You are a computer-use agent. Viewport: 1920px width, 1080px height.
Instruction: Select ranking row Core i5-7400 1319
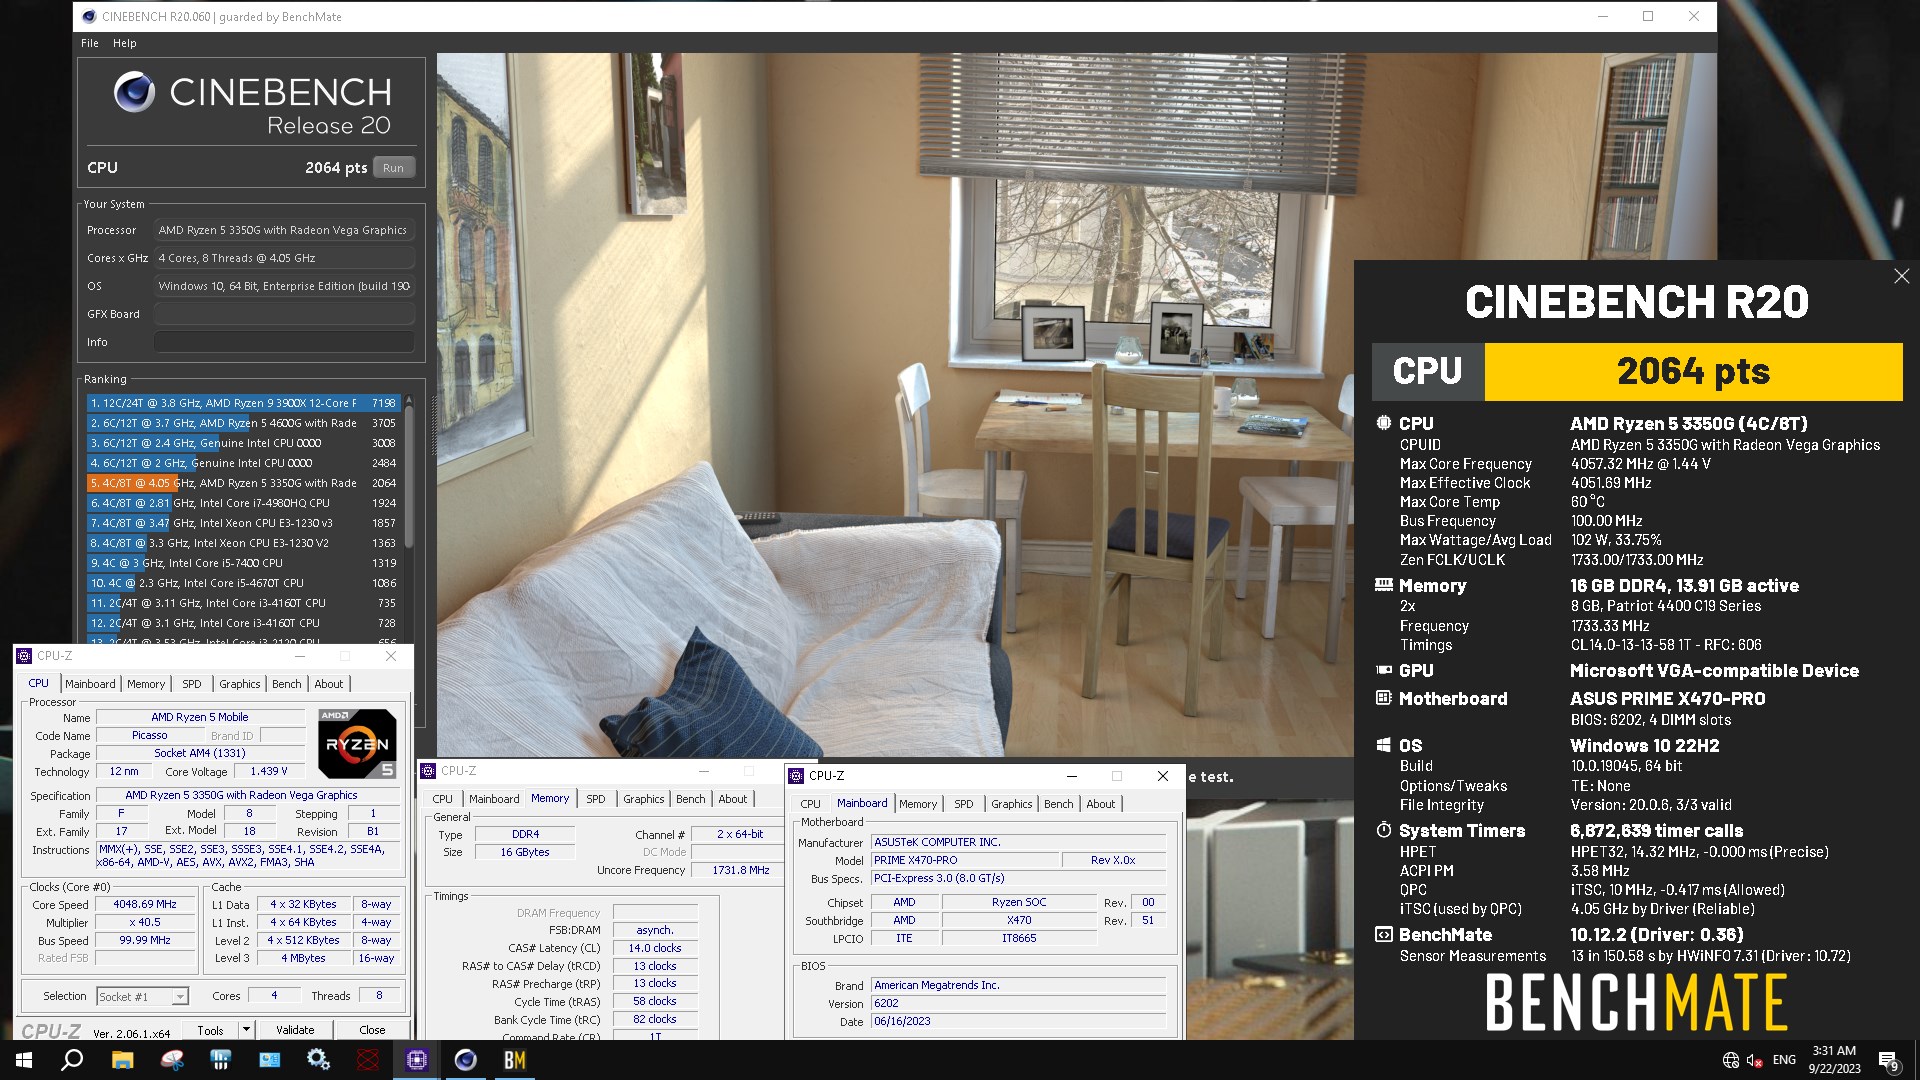point(243,563)
